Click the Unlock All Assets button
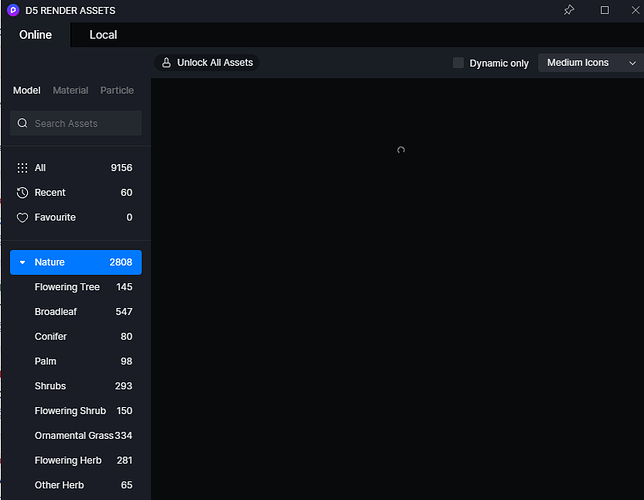The image size is (644, 500). 207,62
